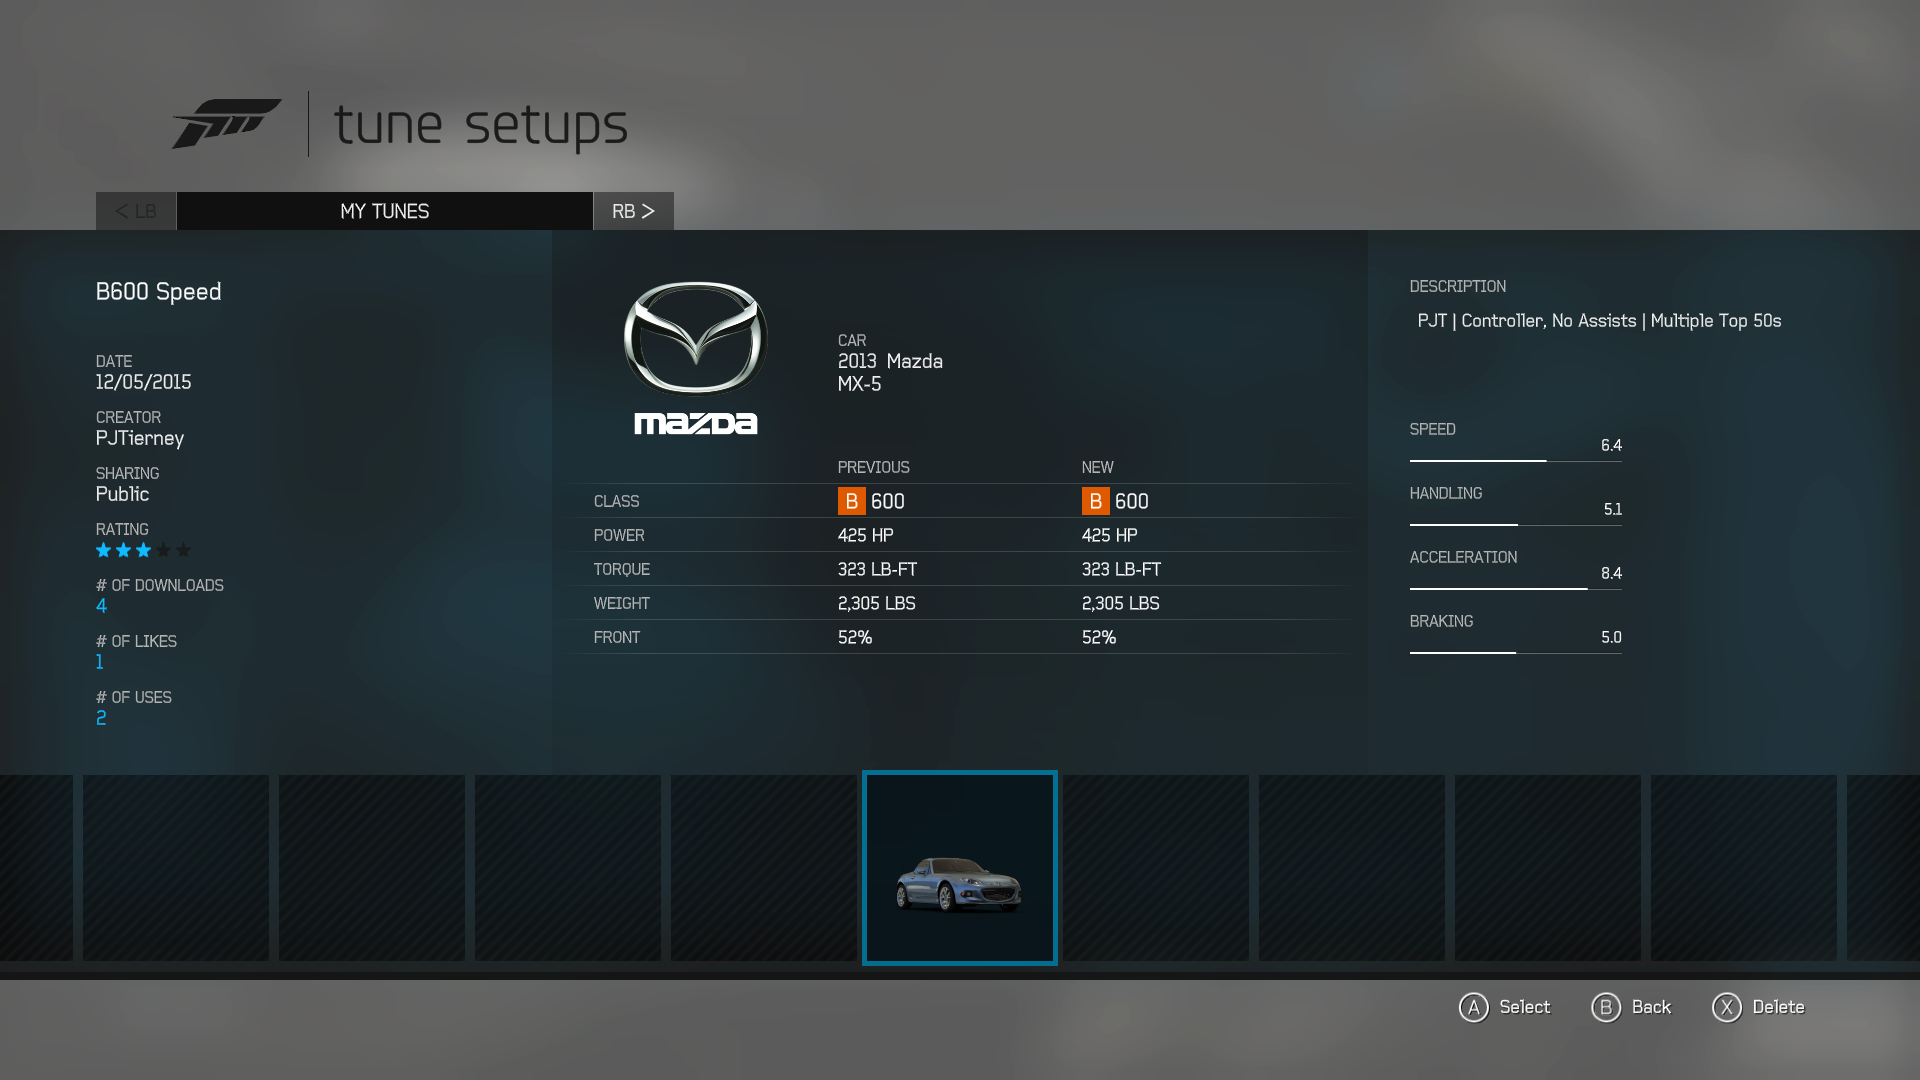Click empty tune slot right of the selected car
Image resolution: width=1920 pixels, height=1080 pixels.
coord(1155,868)
